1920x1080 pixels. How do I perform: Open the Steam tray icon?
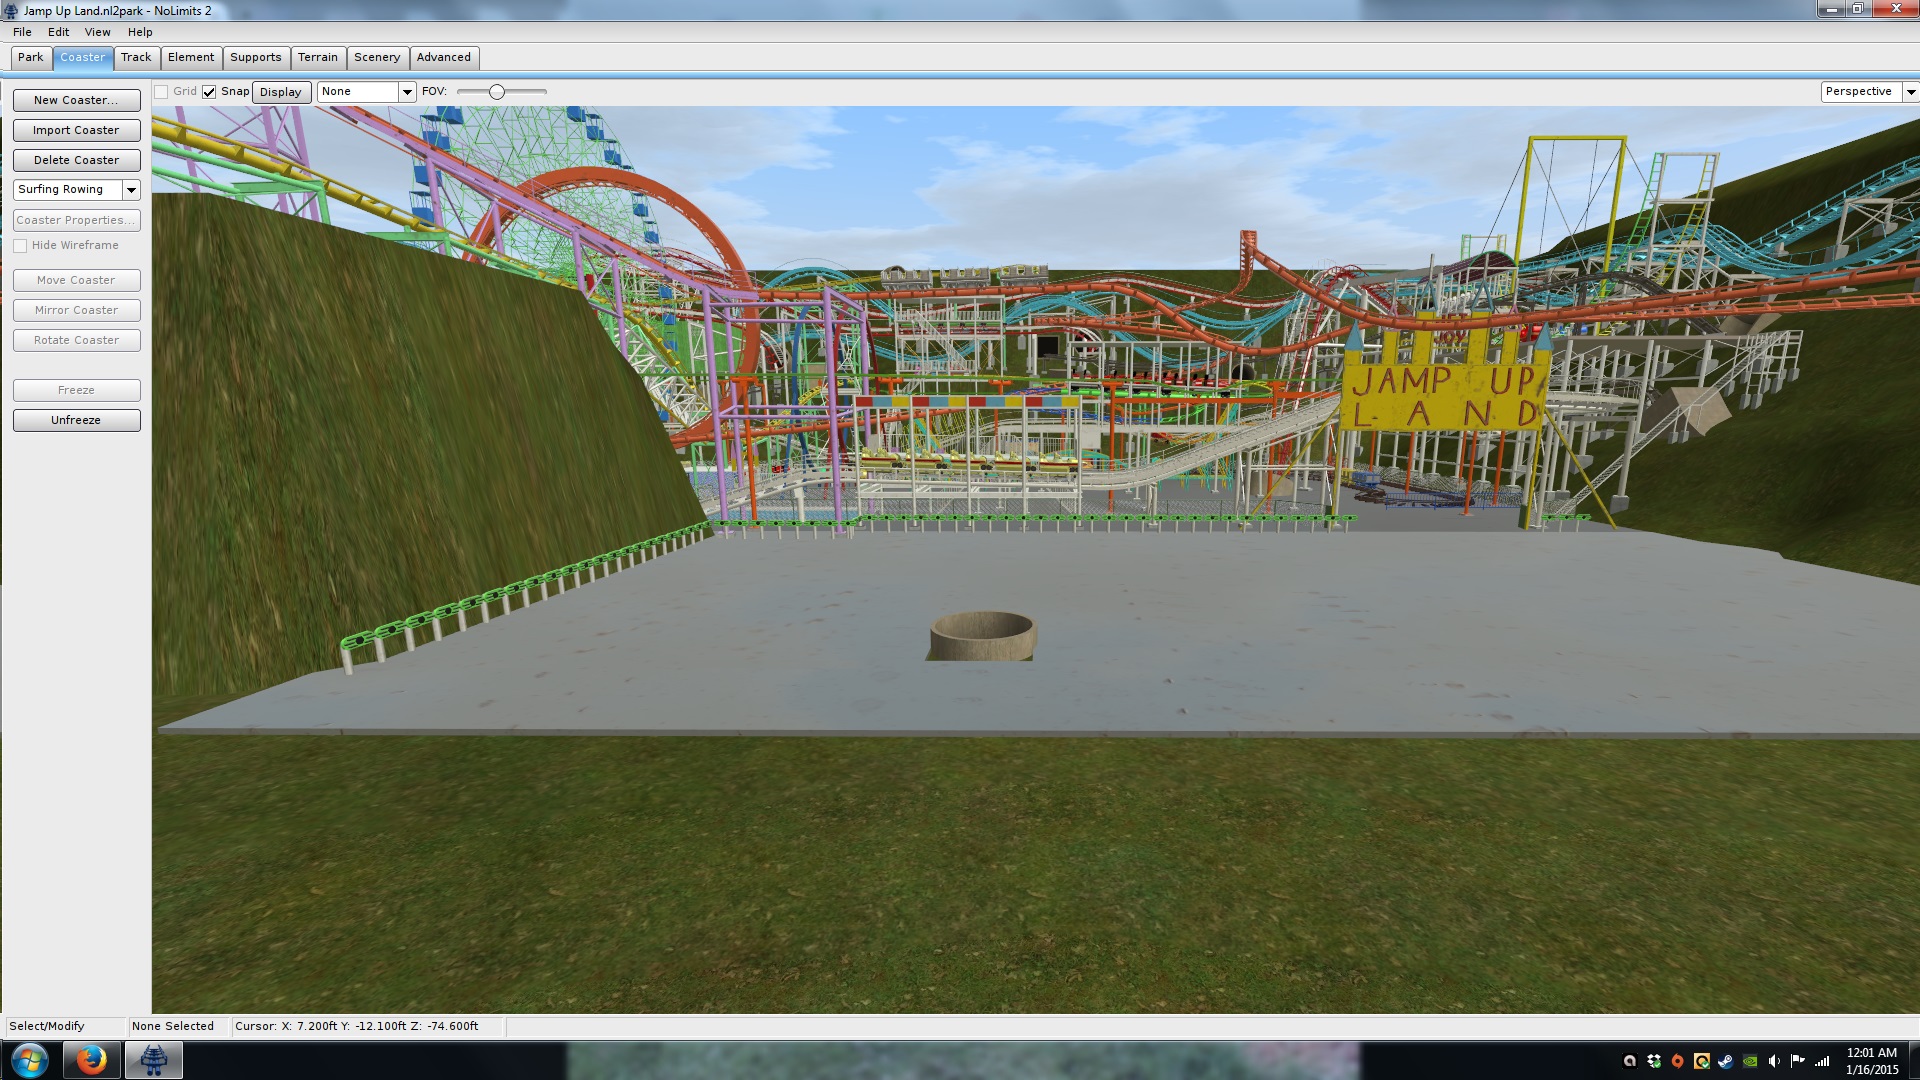point(1726,1061)
